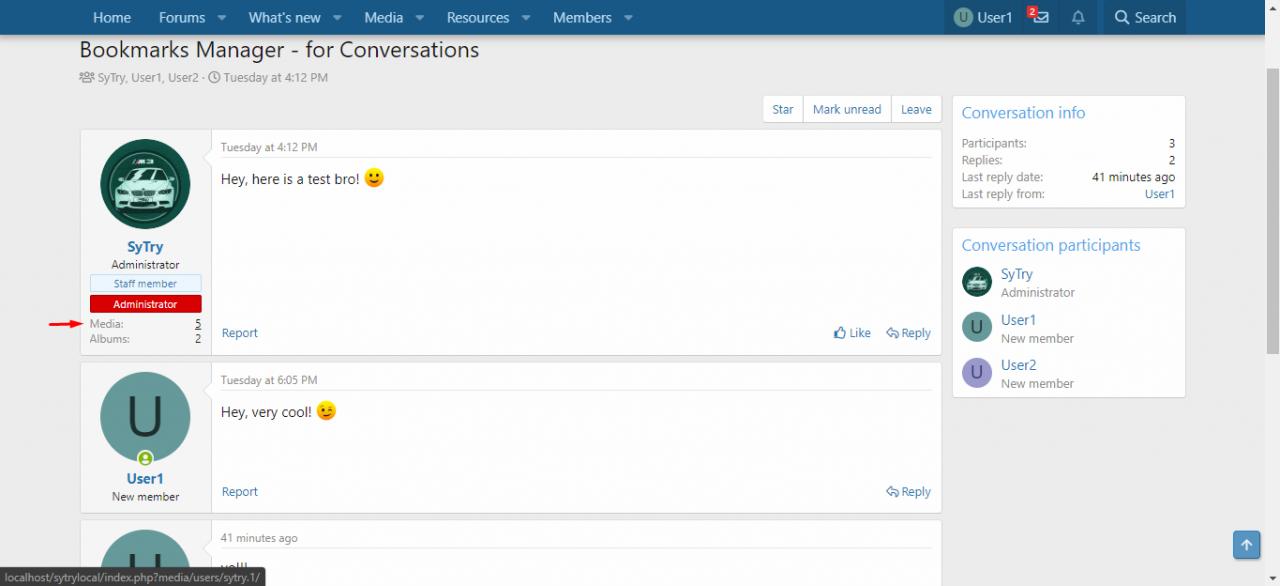The width and height of the screenshot is (1280, 586).
Task: Like the first message from SyTry
Action: click(x=852, y=333)
